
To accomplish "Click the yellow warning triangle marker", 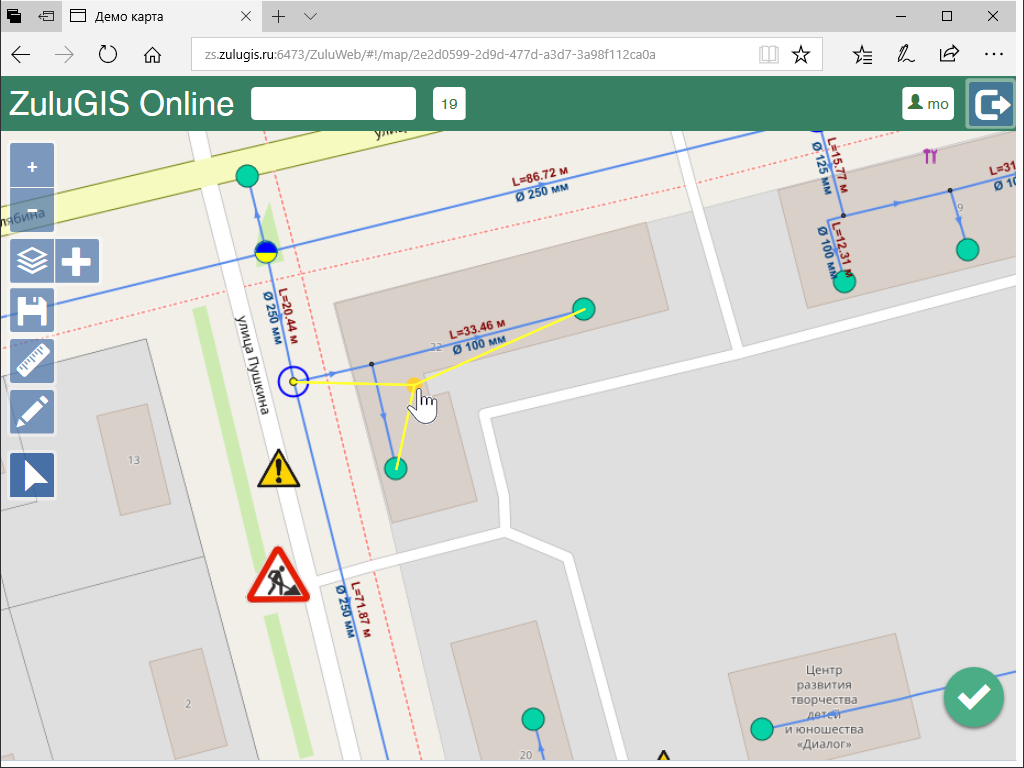I will pos(278,469).
